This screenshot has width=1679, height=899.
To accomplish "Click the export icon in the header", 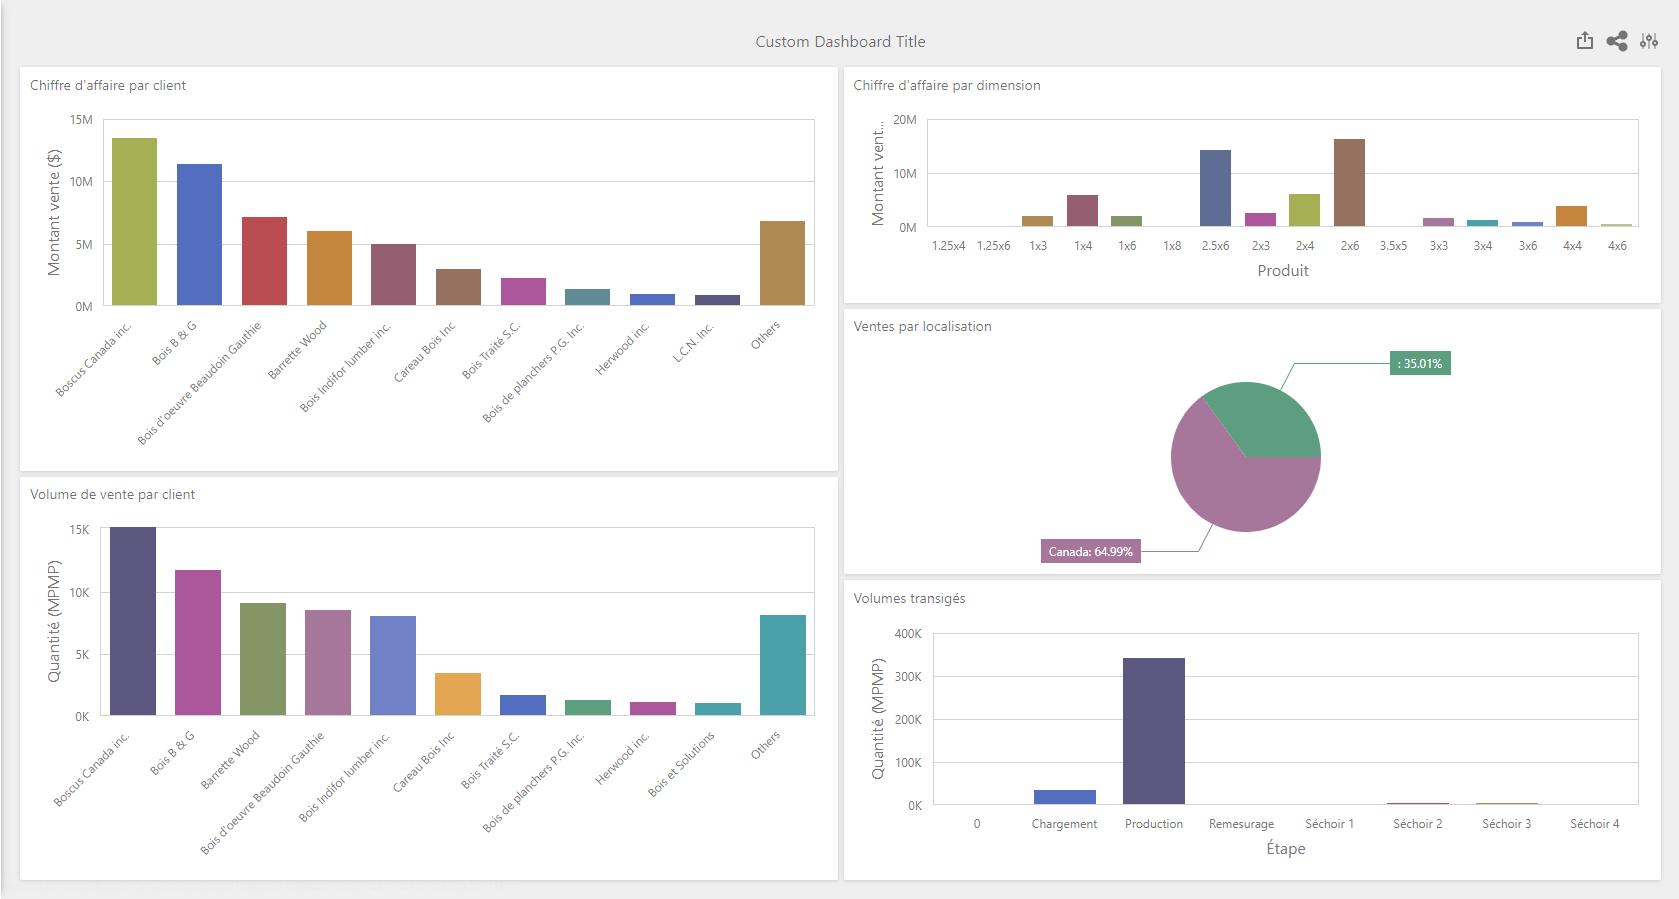I will pyautogui.click(x=1585, y=41).
